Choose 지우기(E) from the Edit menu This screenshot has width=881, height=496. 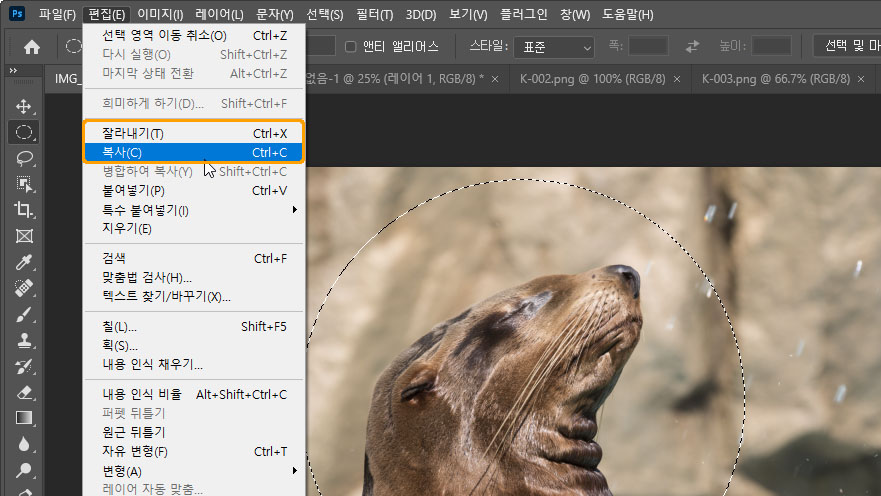194,229
